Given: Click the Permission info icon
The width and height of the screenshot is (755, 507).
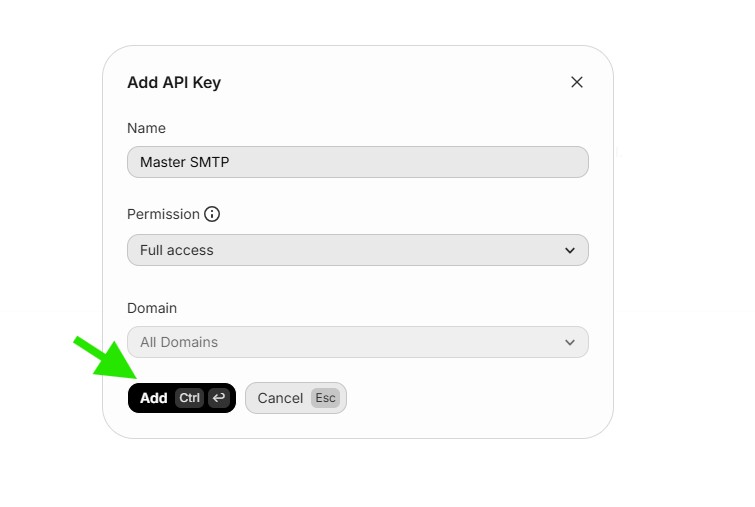Looking at the screenshot, I should pyautogui.click(x=212, y=214).
